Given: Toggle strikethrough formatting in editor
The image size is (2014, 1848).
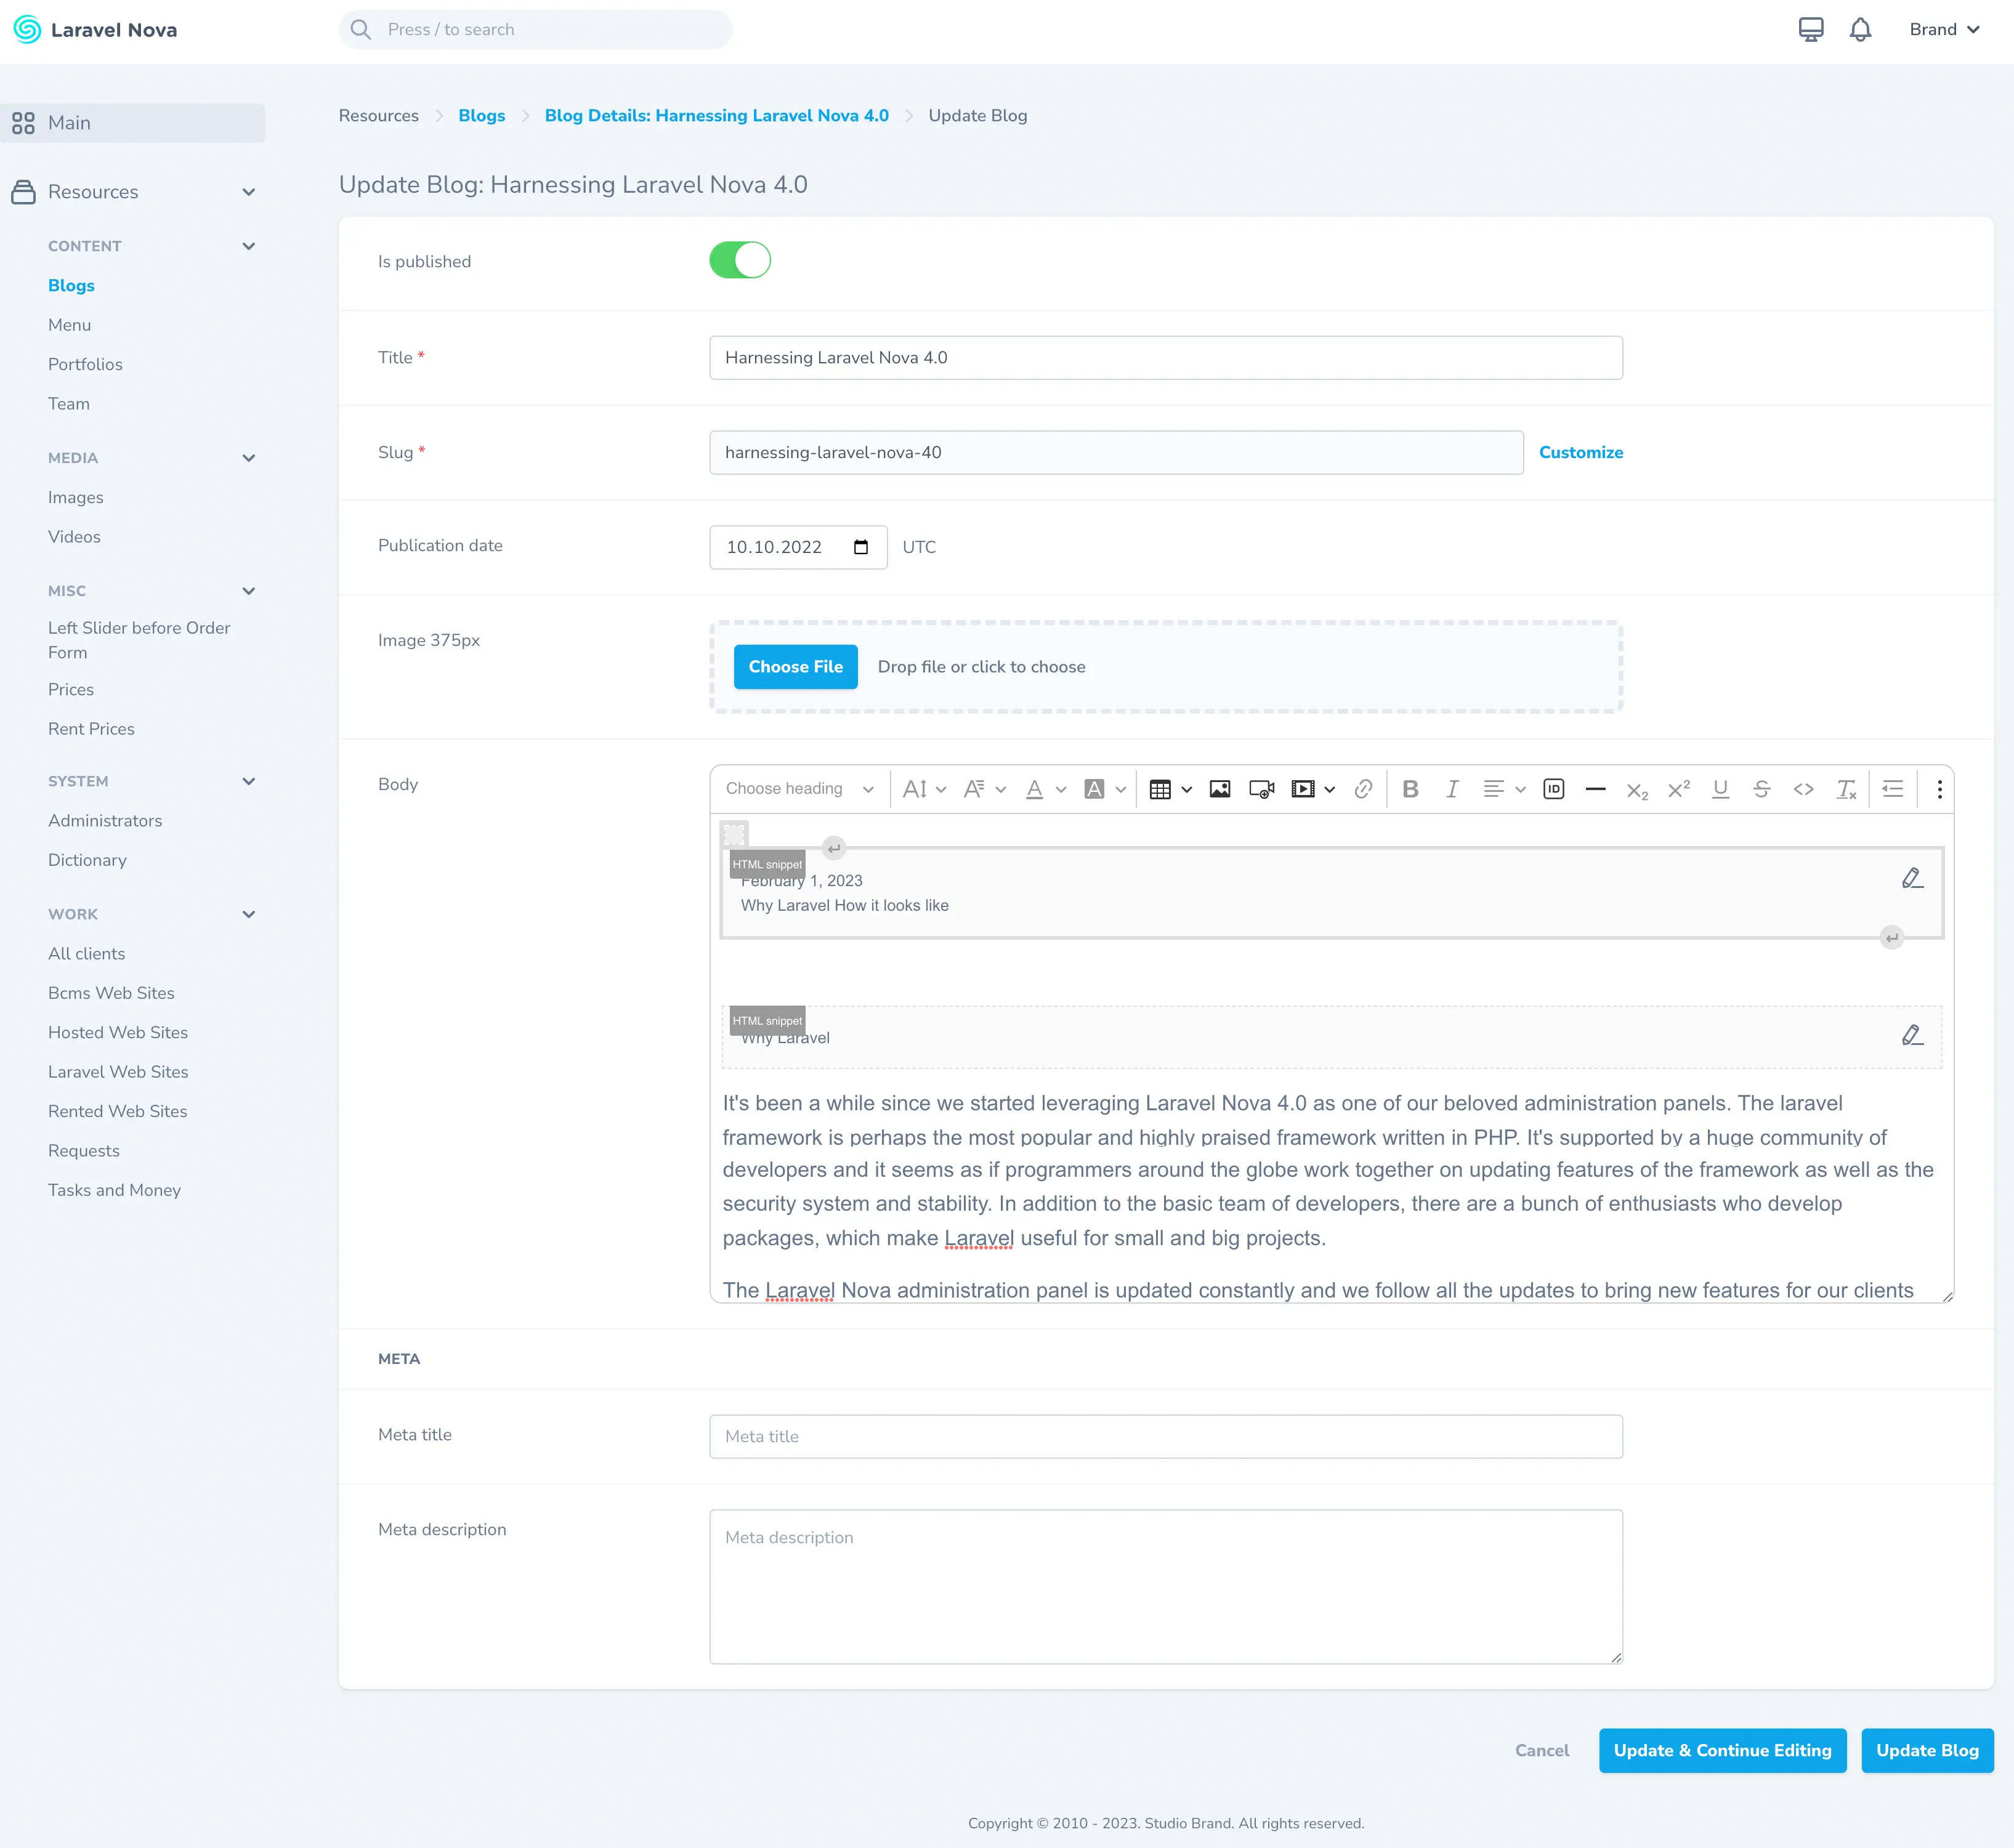Looking at the screenshot, I should pos(1762,789).
